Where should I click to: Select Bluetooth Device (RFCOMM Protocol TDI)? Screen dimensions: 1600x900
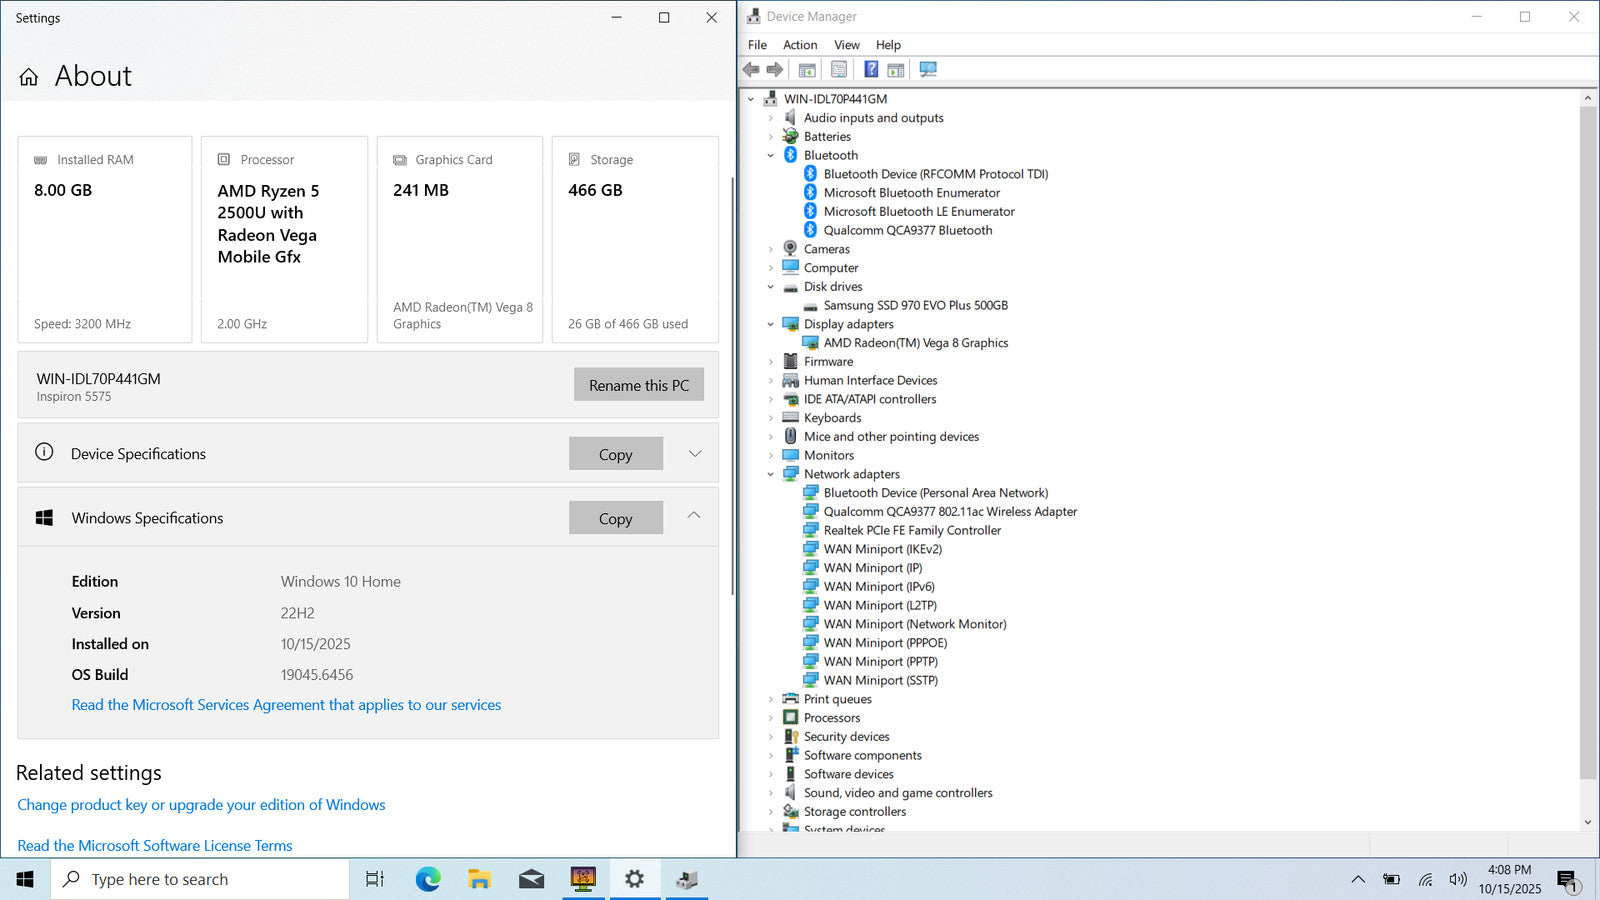click(936, 174)
